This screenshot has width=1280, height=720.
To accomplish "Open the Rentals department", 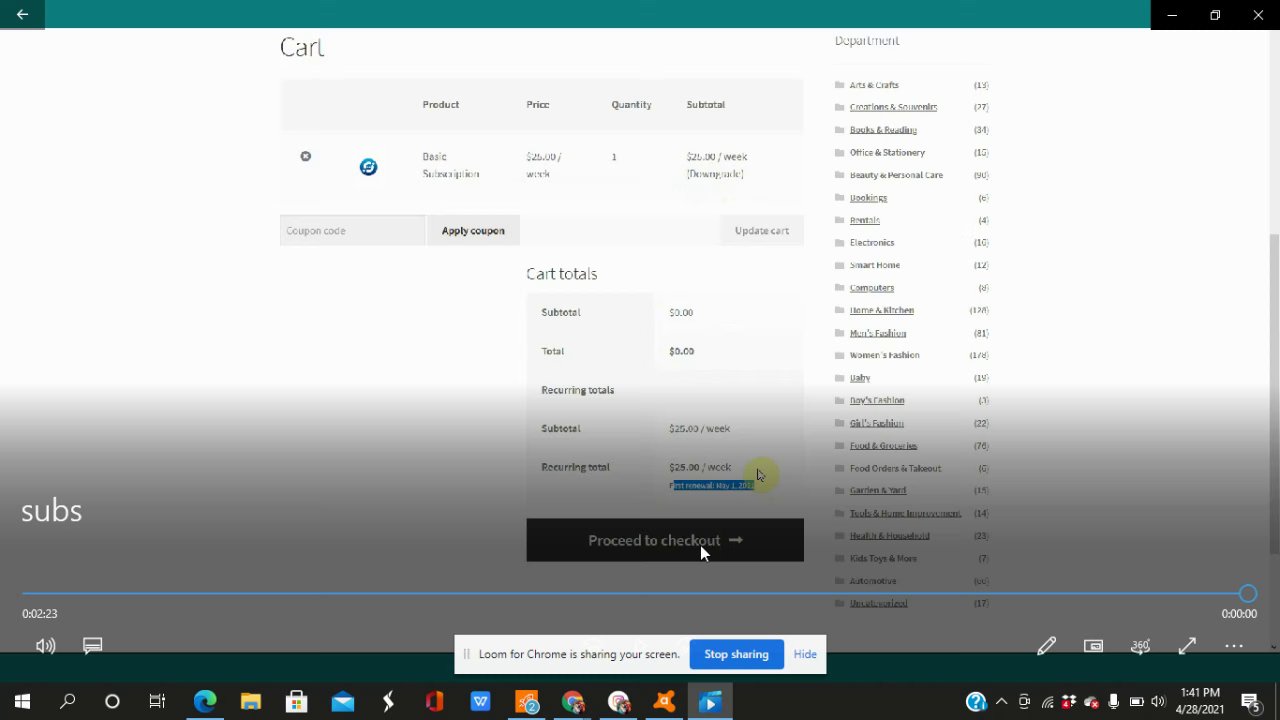I will point(865,220).
